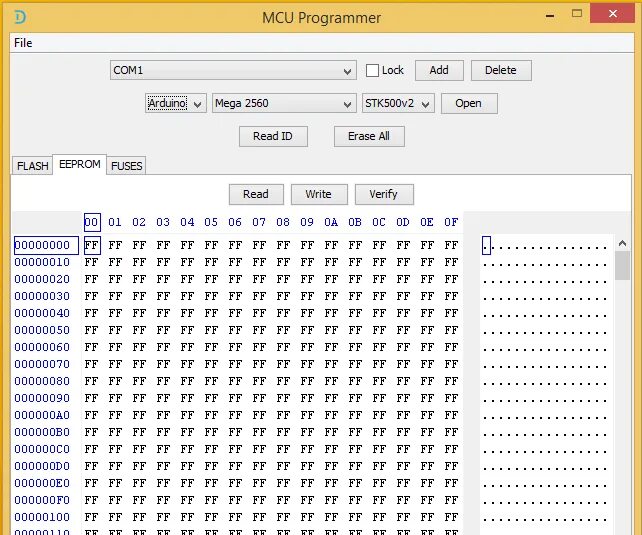Select column header 00 in hex view
This screenshot has height=535, width=642.
click(92, 222)
